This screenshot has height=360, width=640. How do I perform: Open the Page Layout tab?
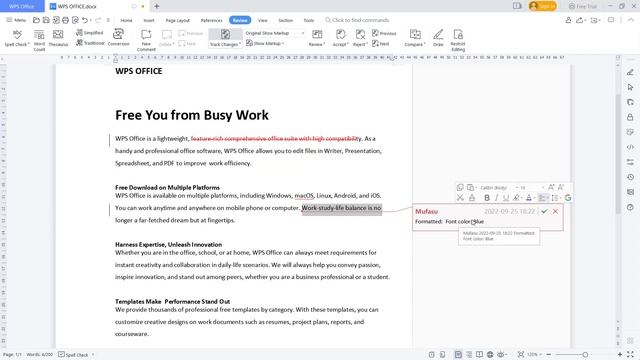click(x=178, y=20)
